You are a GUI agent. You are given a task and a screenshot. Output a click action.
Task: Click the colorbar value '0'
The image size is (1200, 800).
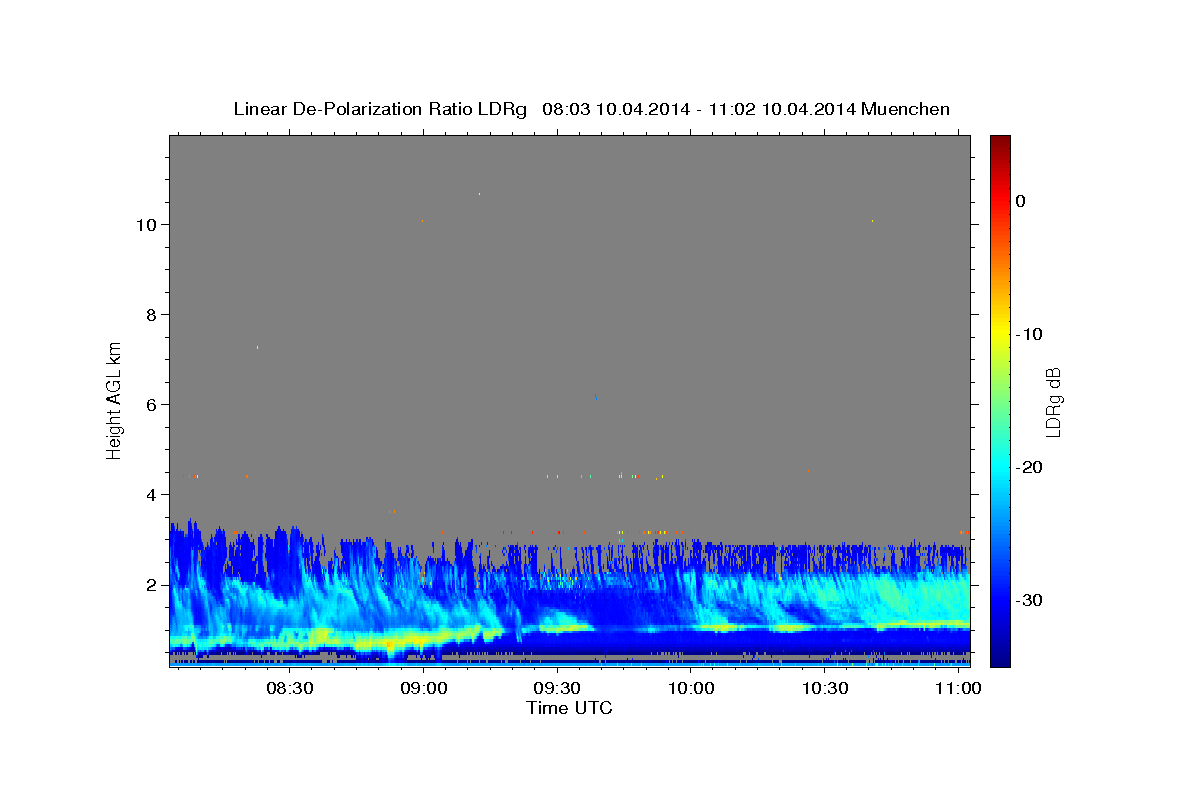click(x=1021, y=201)
